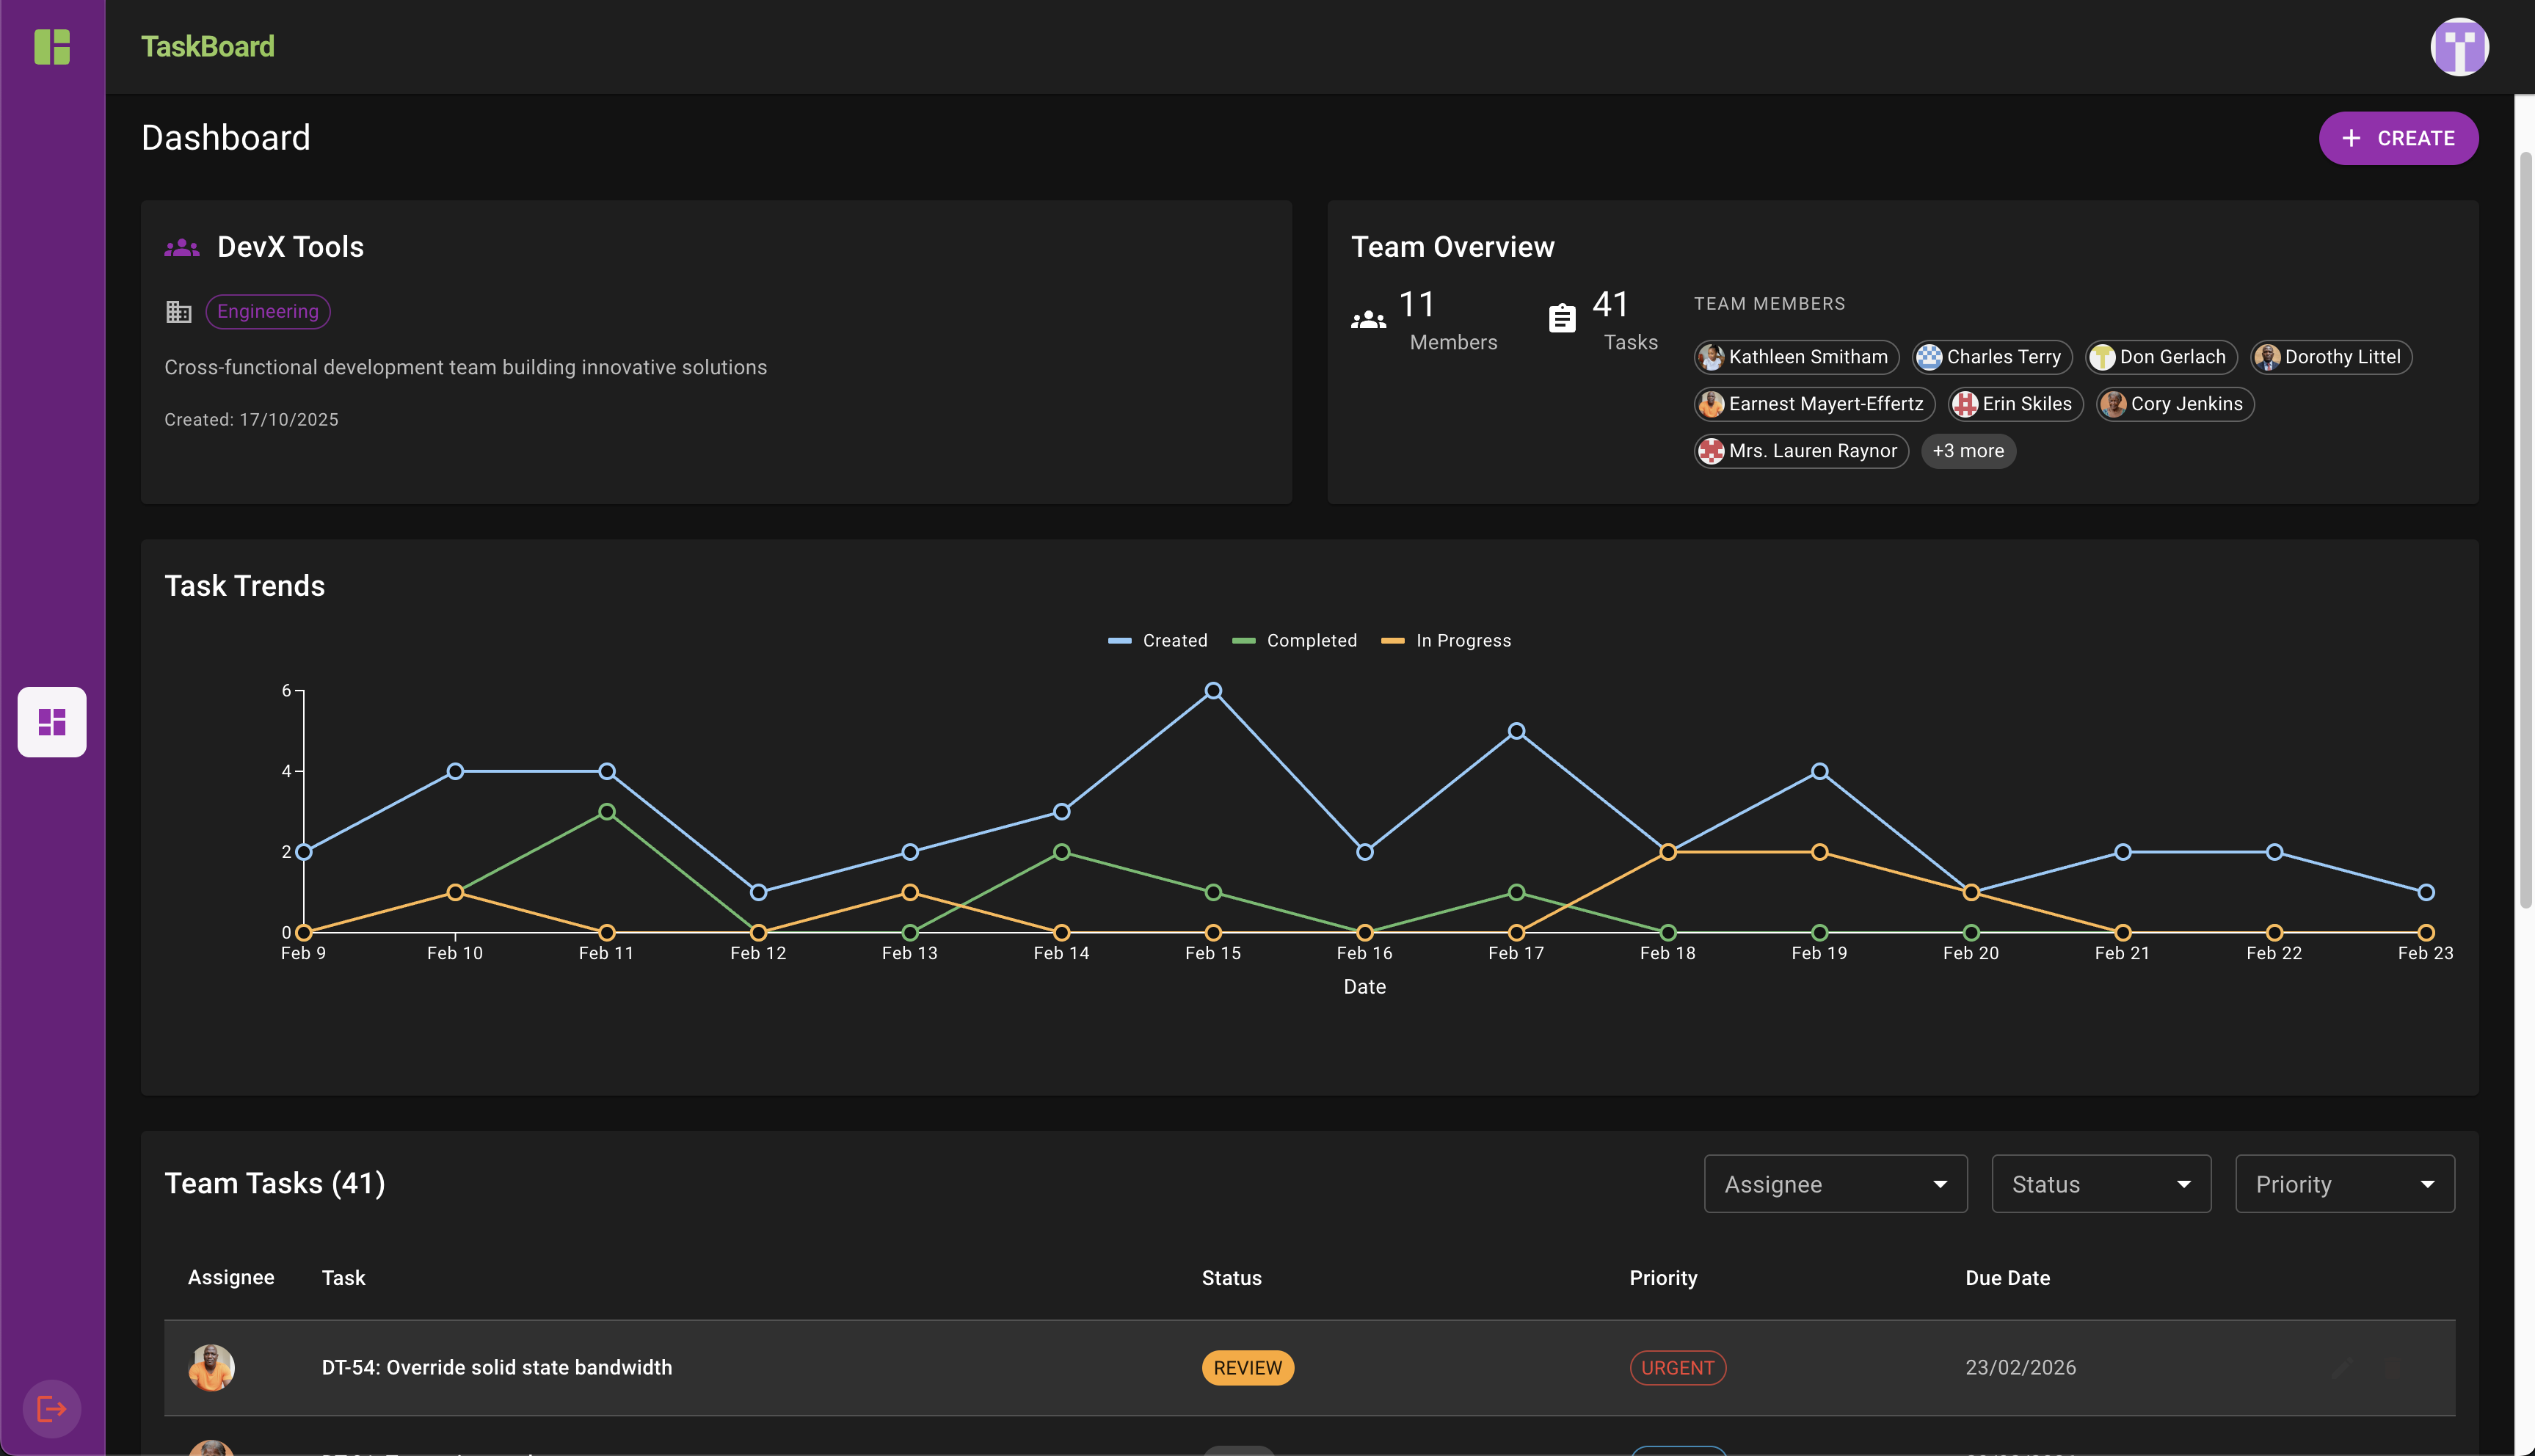Viewport: 2535px width, 1456px height.
Task: Click the due date 23/02/2026 cell
Action: 2020,1368
